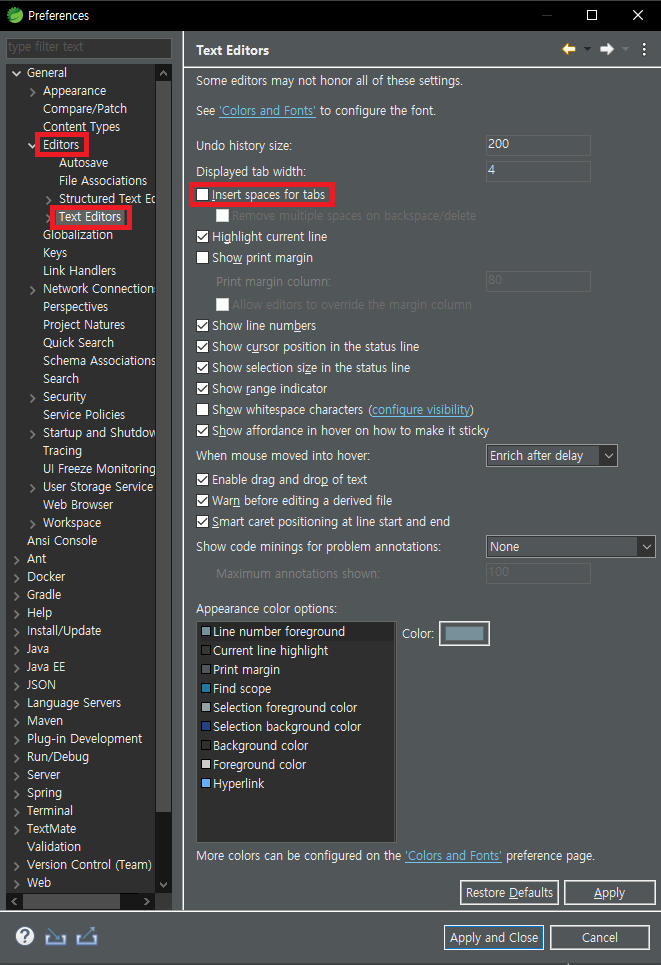Select Ansi Console preference page

(62, 540)
